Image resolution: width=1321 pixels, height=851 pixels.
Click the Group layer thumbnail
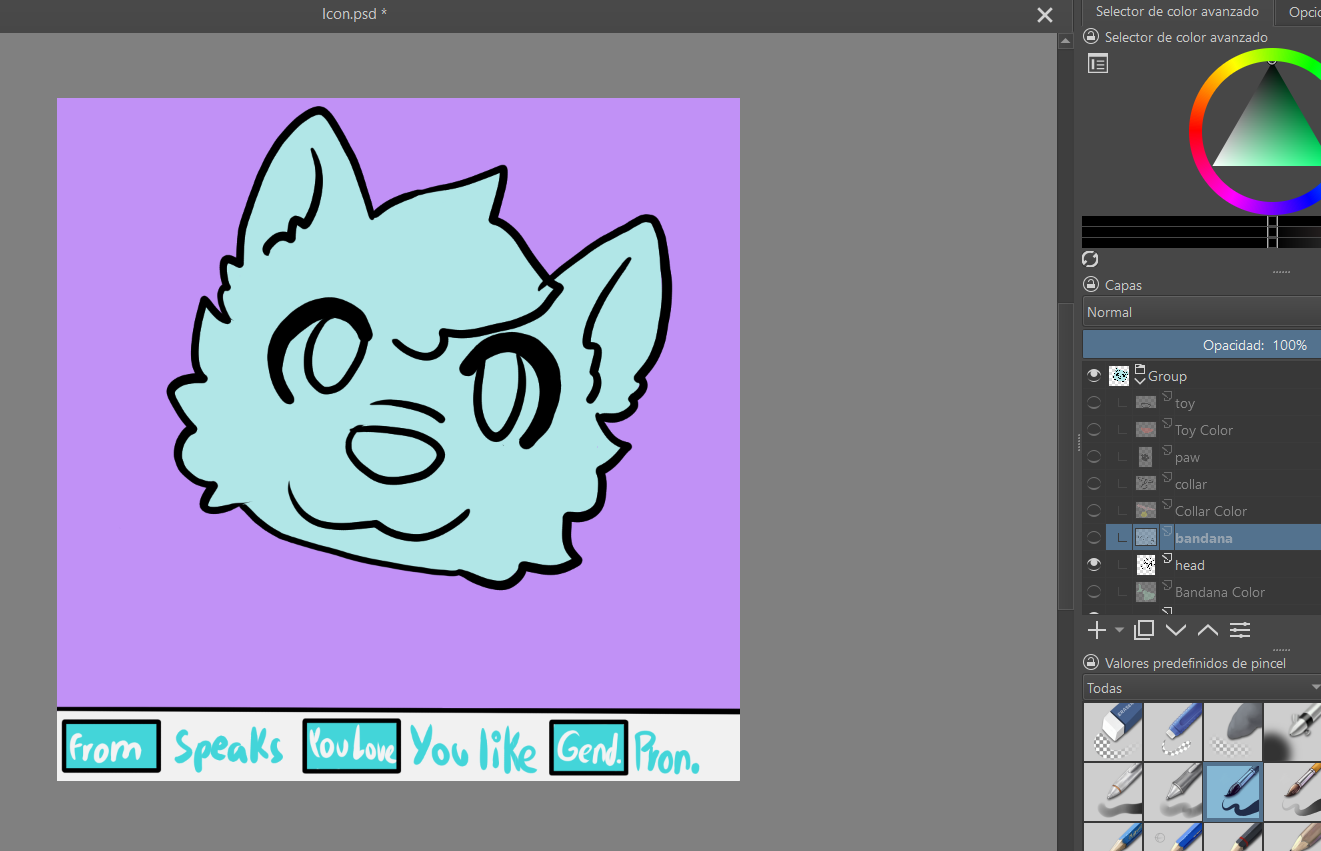(x=1119, y=376)
